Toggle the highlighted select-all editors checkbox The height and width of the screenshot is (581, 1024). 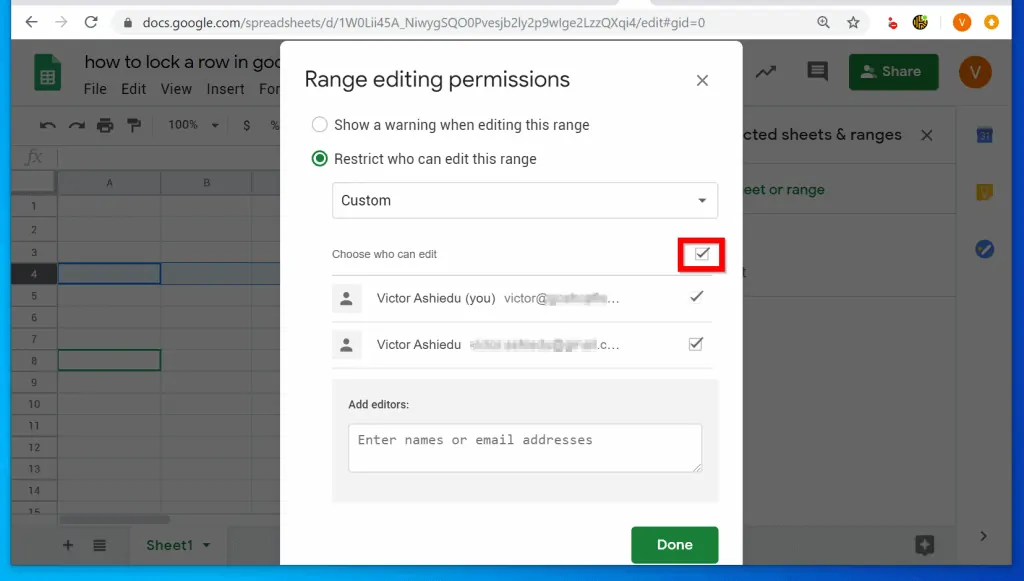(x=701, y=255)
